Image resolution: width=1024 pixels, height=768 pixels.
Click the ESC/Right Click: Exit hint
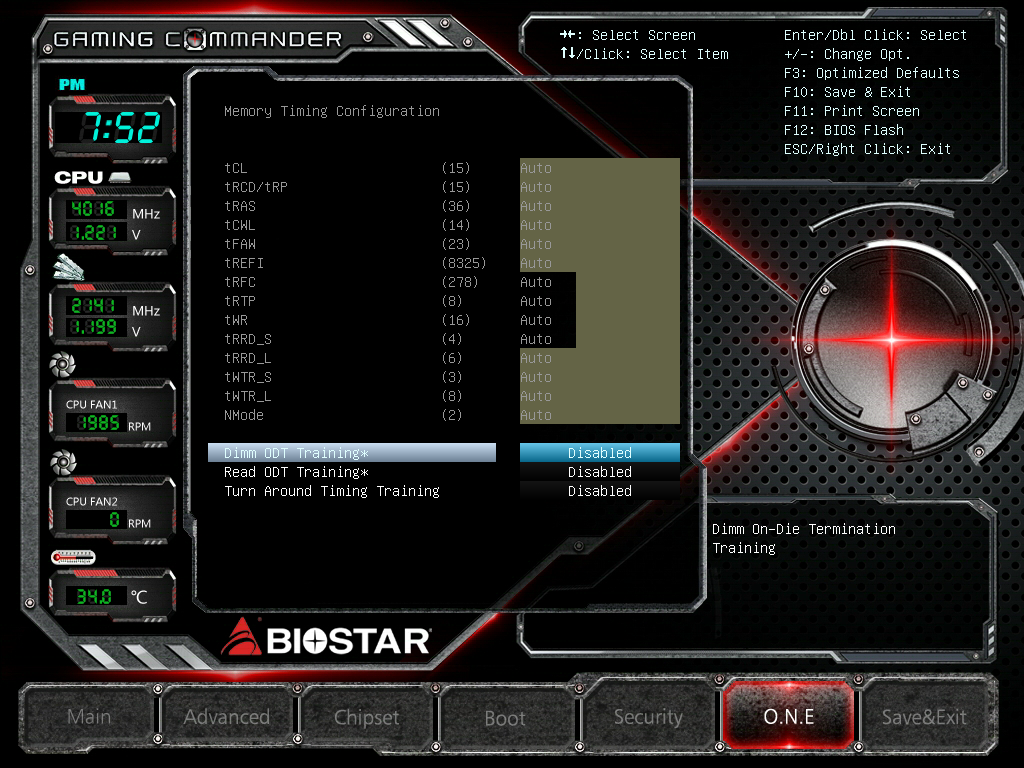867,149
